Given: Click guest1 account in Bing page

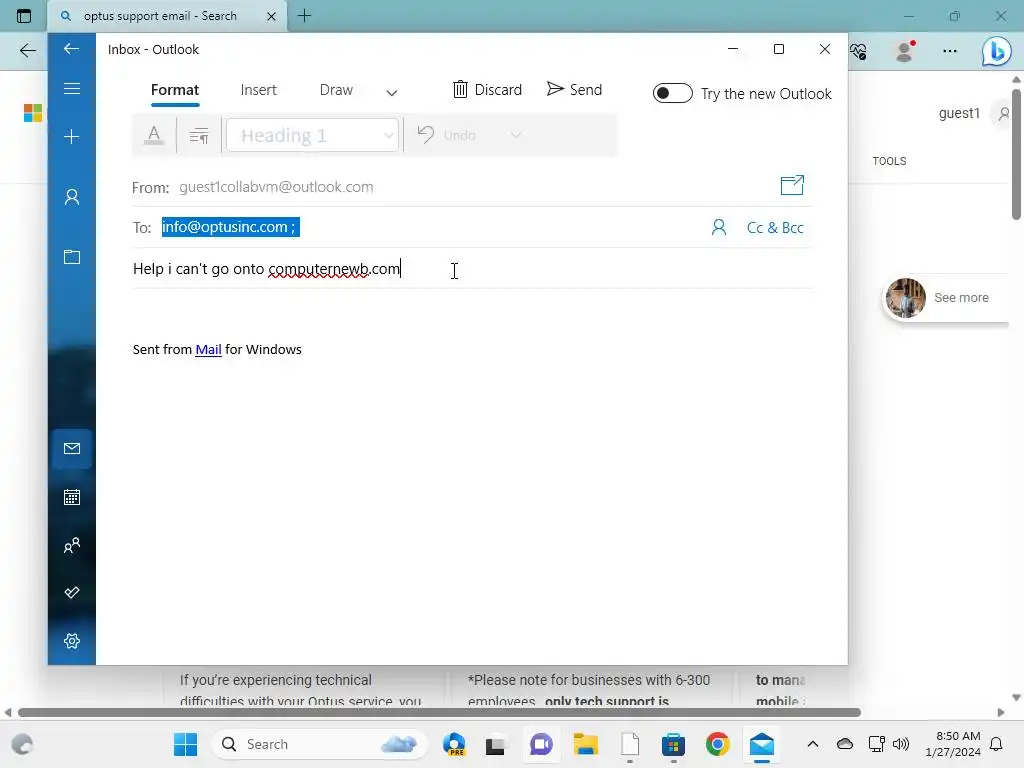Looking at the screenshot, I should [959, 113].
